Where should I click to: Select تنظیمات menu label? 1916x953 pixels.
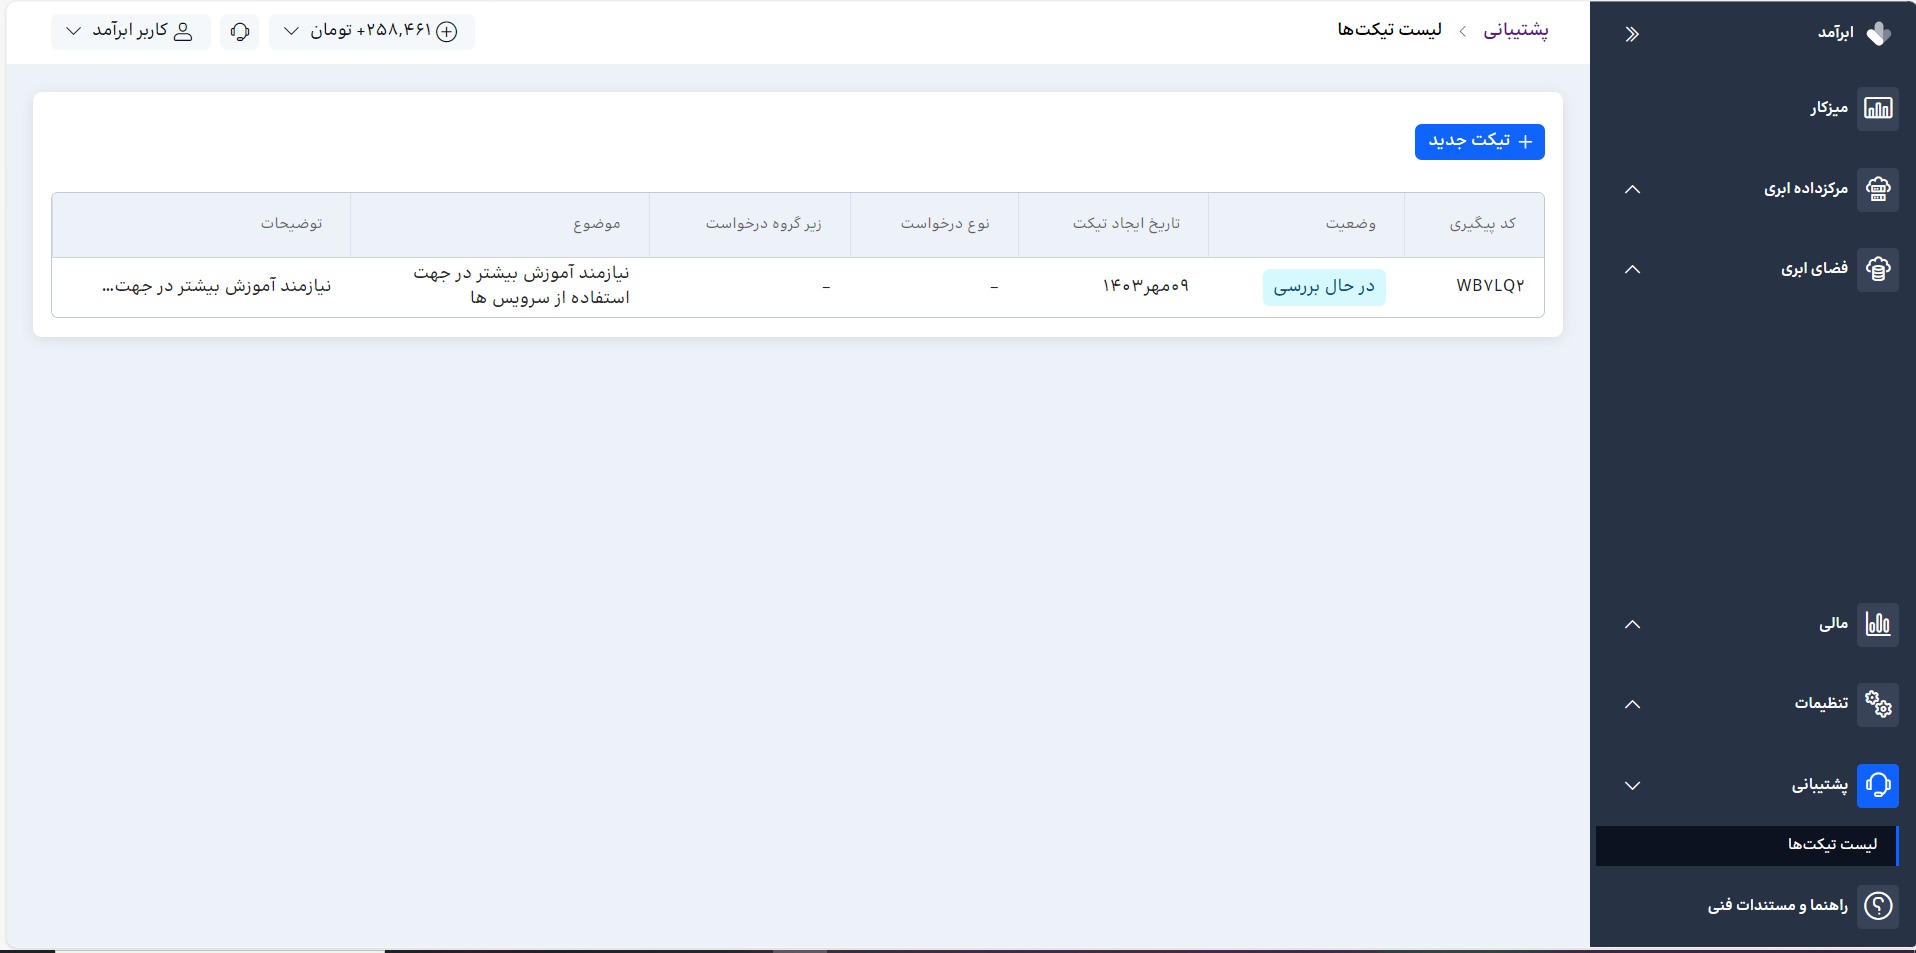tap(1821, 704)
